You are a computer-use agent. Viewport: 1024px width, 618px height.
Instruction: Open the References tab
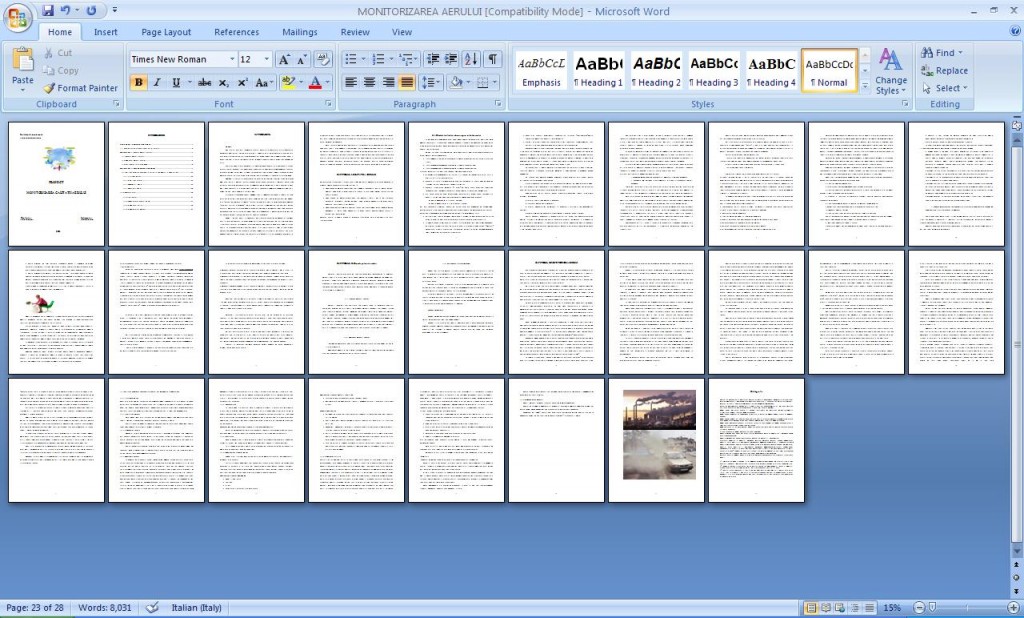(x=236, y=32)
